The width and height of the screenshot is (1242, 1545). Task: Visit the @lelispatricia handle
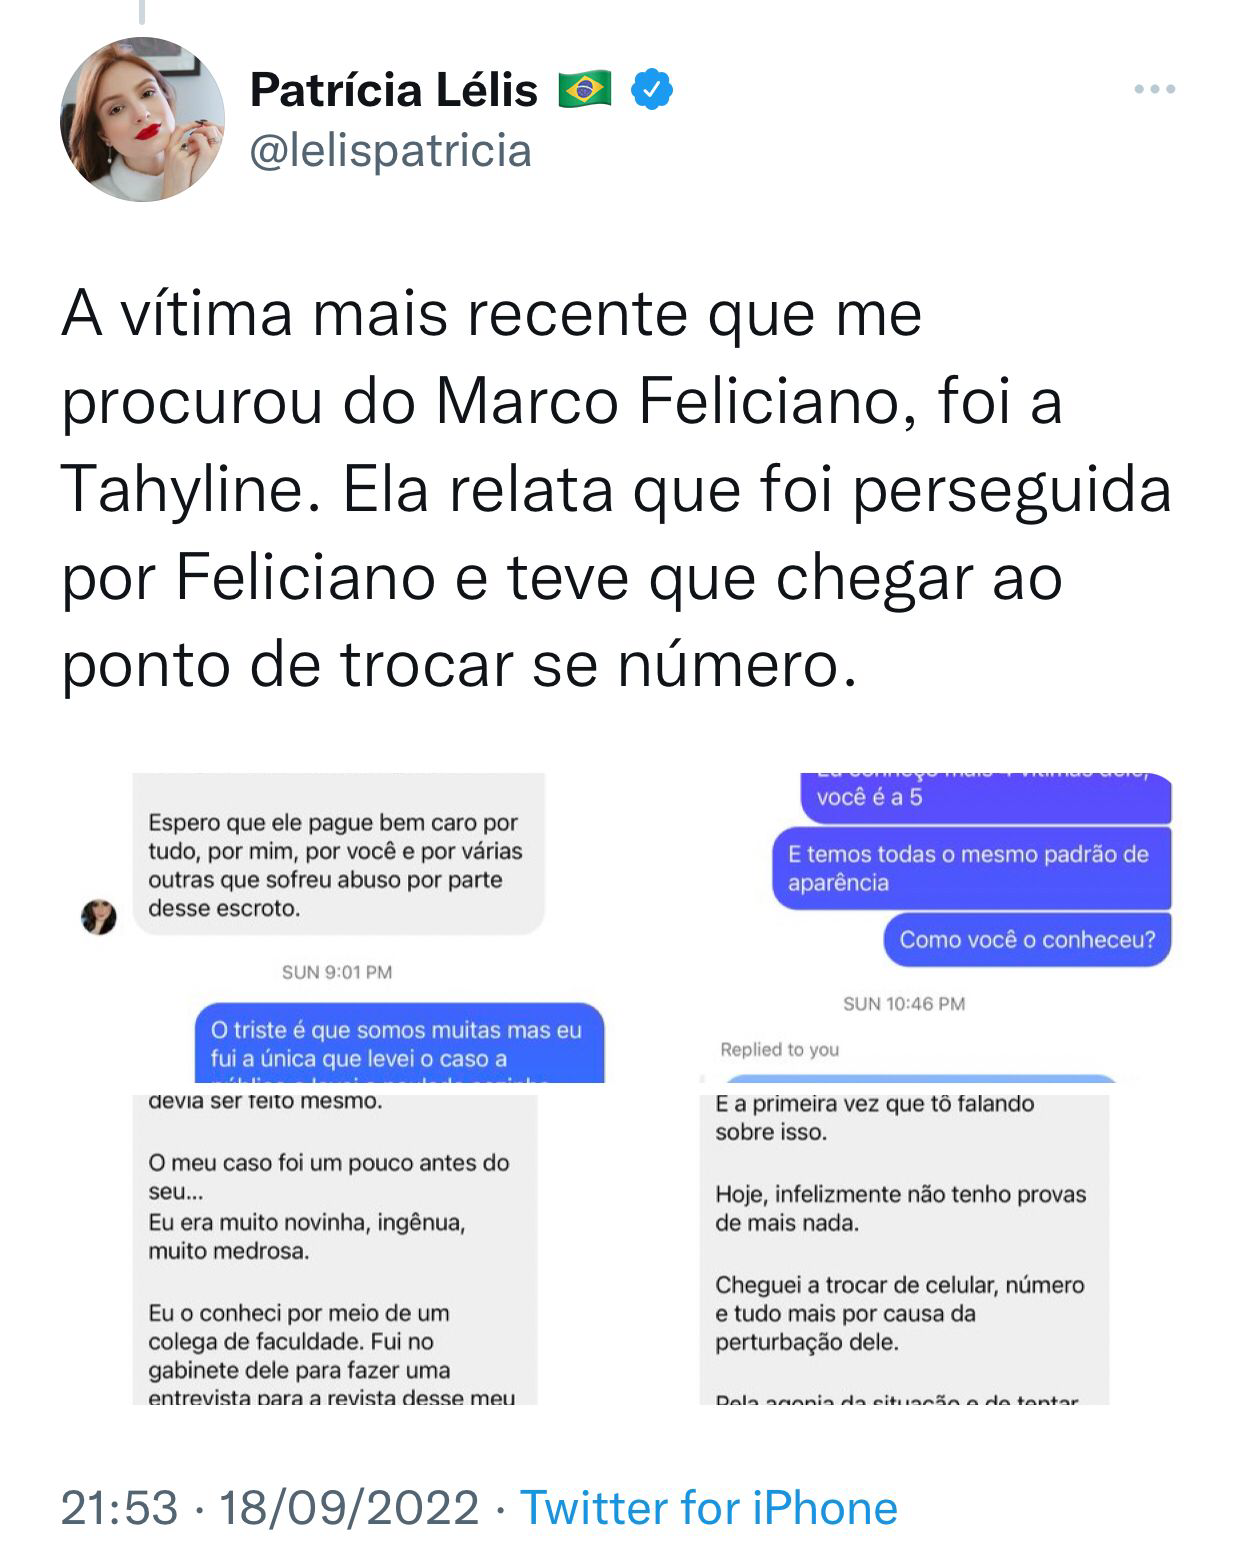[390, 151]
